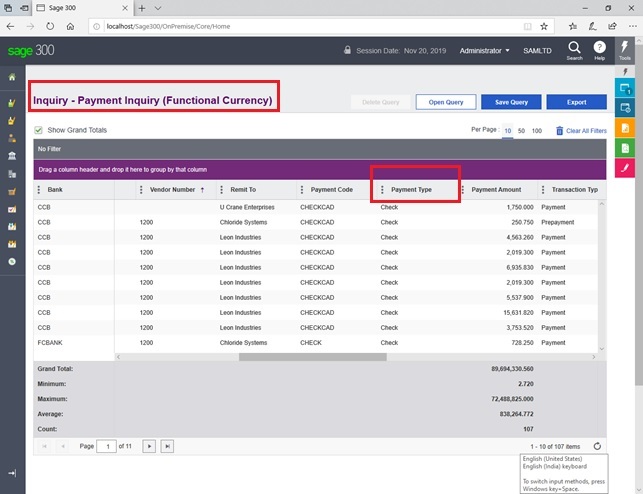This screenshot has width=643, height=494.
Task: Refresh the grid with the reload icon
Action: pos(597,446)
